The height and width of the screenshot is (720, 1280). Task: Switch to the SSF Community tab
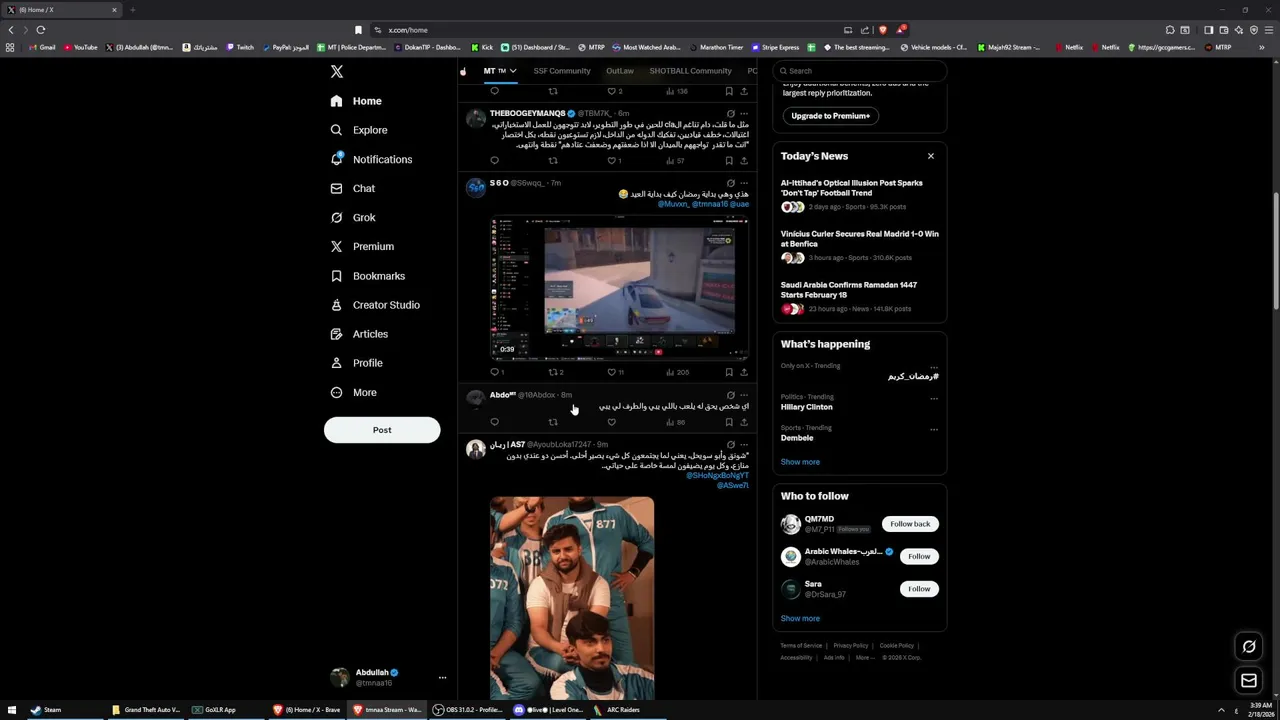(x=562, y=71)
